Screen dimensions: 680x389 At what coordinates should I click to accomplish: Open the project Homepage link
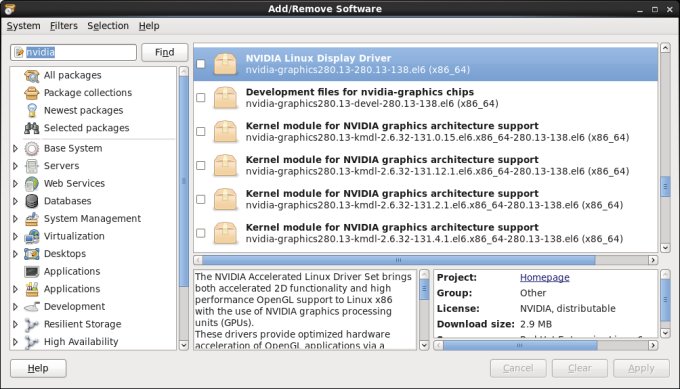[x=545, y=278]
